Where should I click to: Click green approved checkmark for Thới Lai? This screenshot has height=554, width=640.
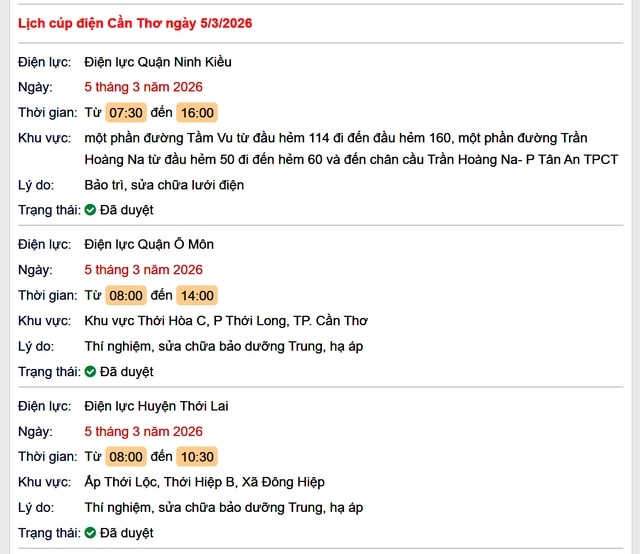90,533
